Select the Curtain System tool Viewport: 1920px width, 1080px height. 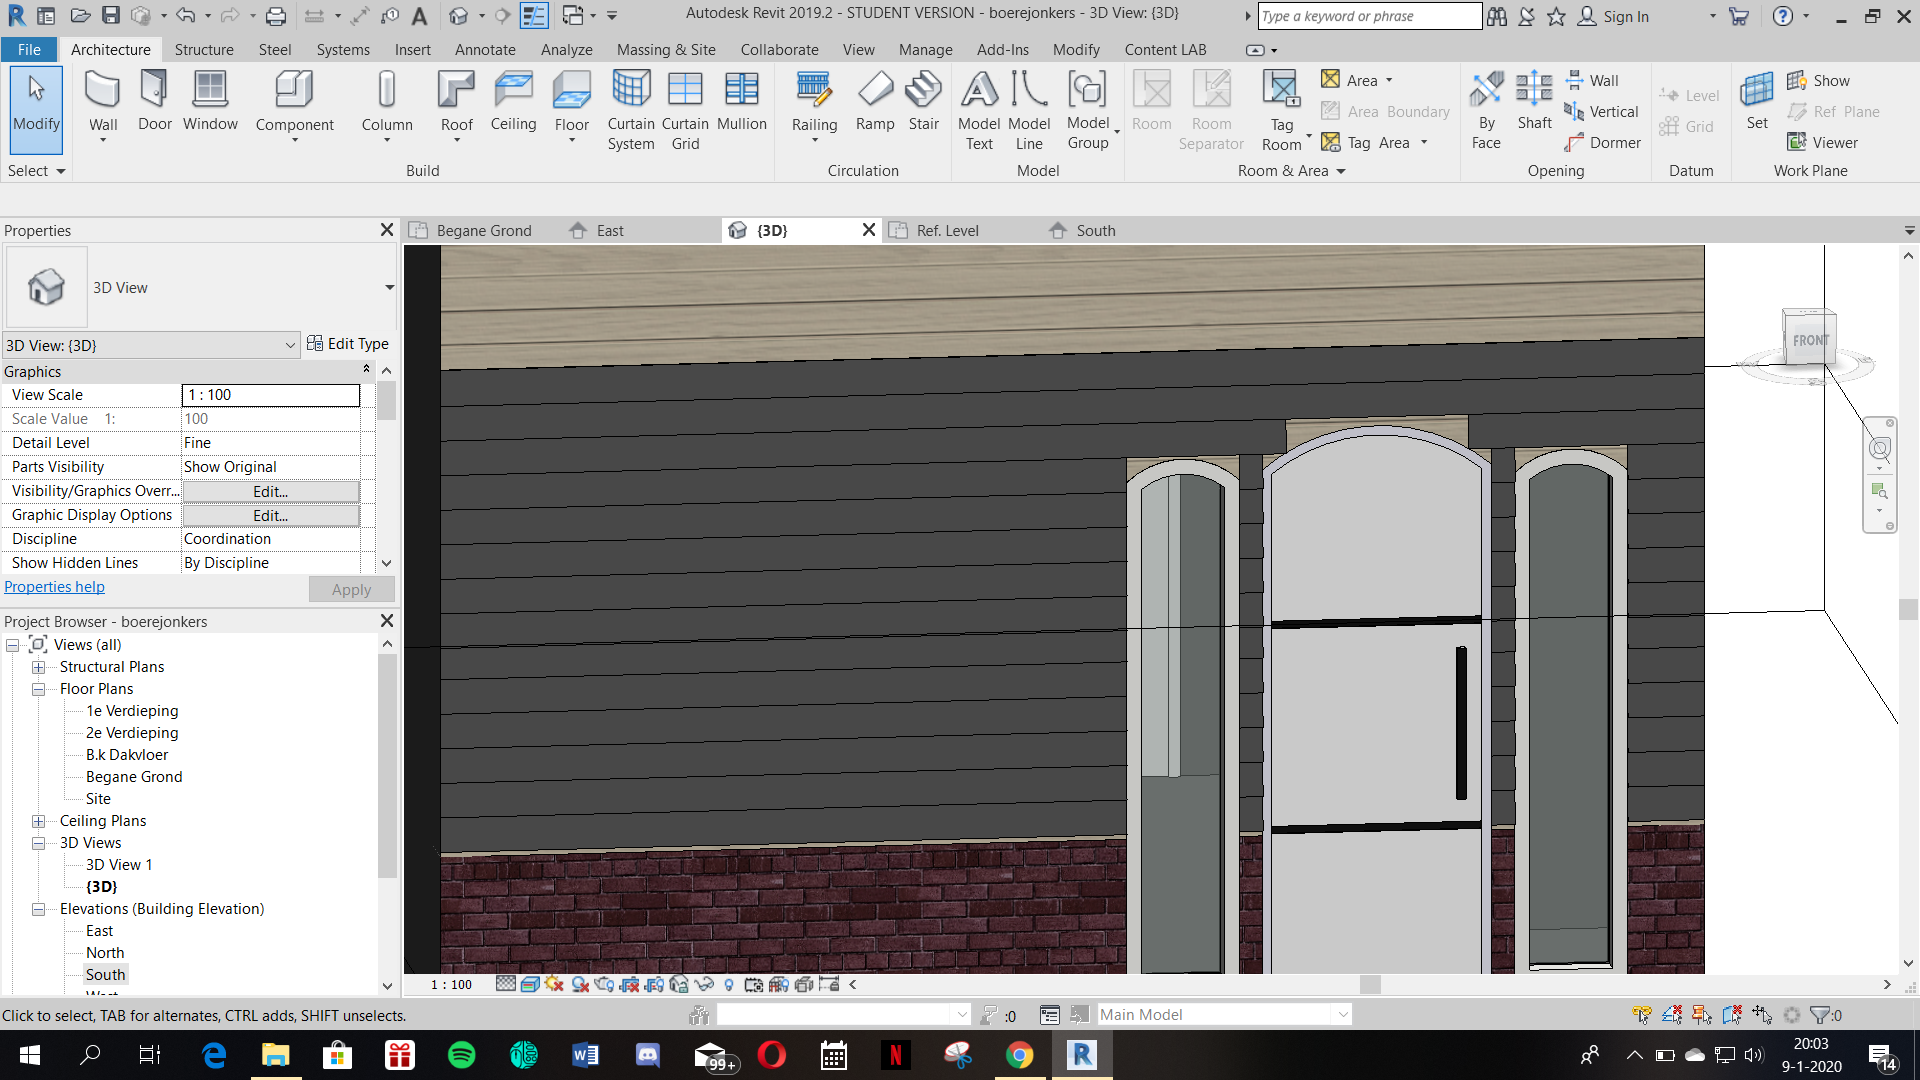click(630, 110)
